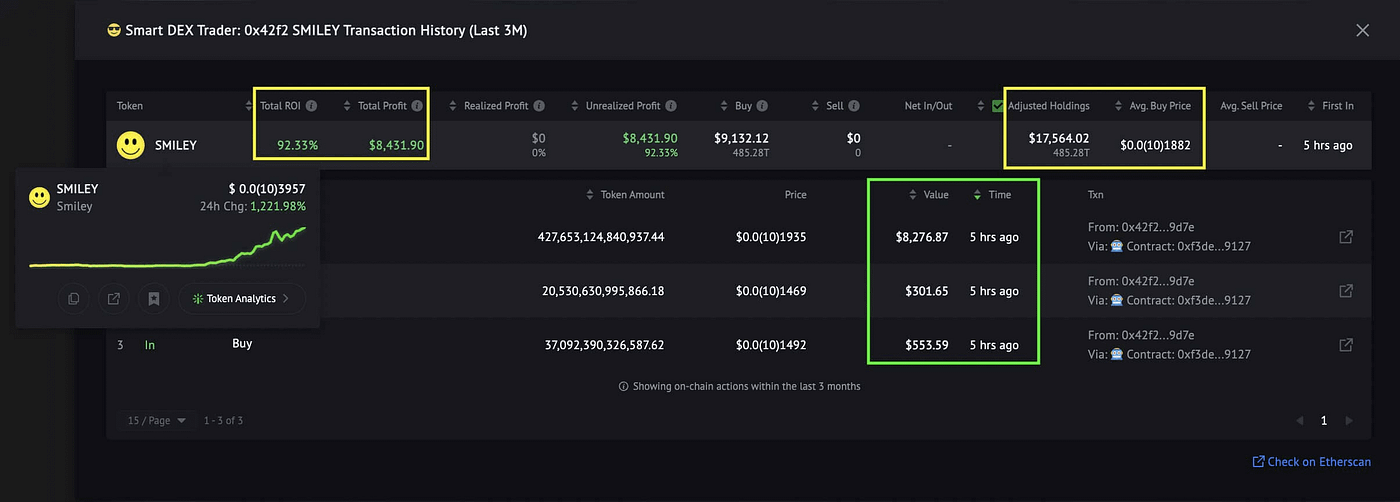The image size is (1400, 502).
Task: Sort by Total ROI column
Action: [x=250, y=106]
